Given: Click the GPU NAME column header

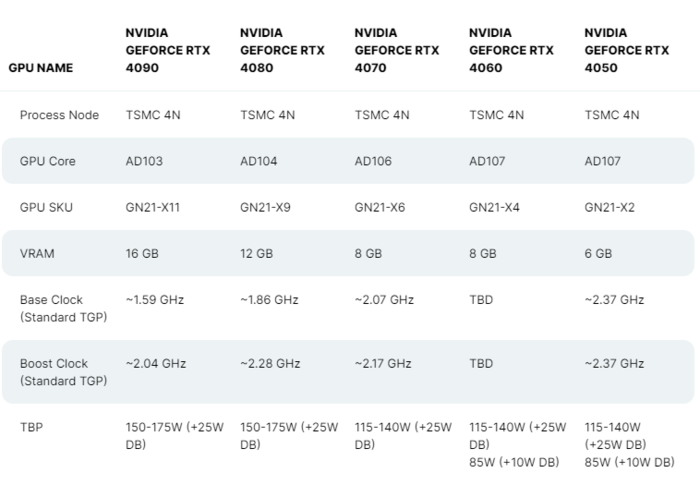Looking at the screenshot, I should pyautogui.click(x=40, y=68).
